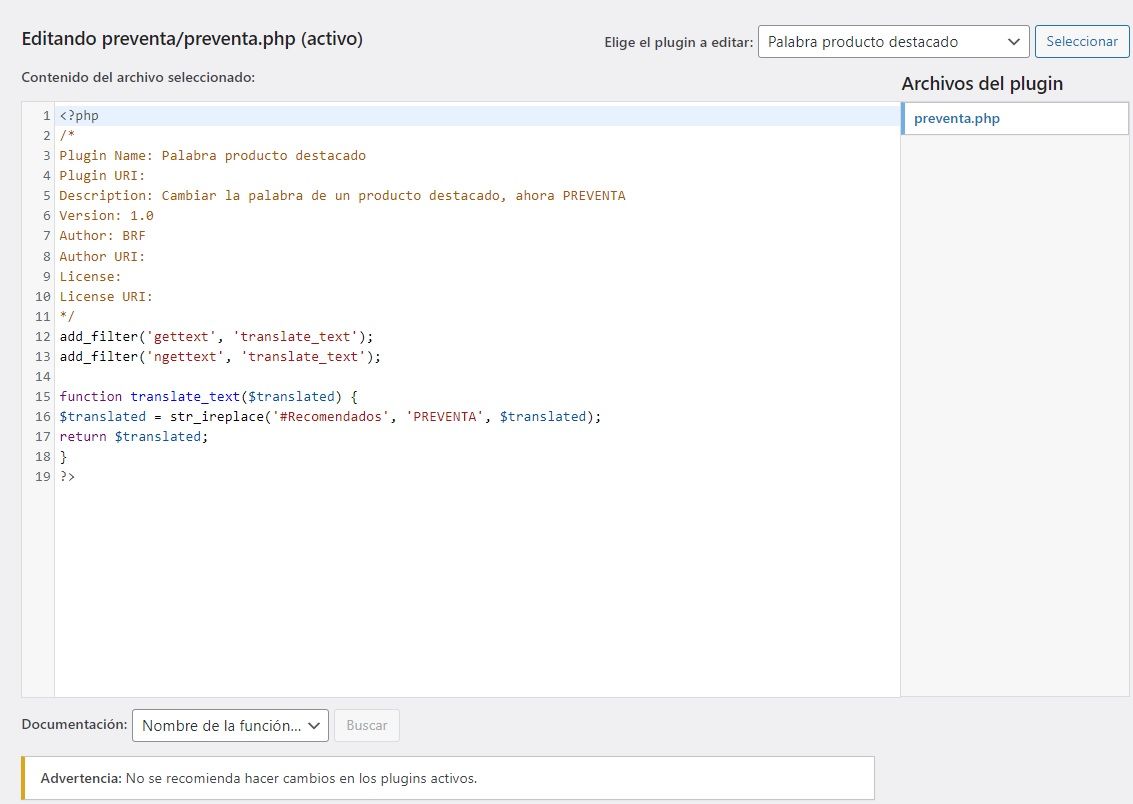Click line number 16 in the gutter
The height and width of the screenshot is (804, 1133).
(x=43, y=417)
